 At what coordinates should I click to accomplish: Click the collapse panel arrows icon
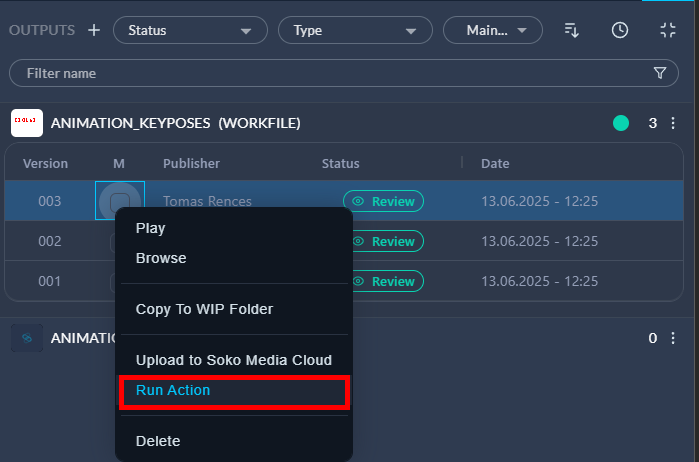(668, 30)
